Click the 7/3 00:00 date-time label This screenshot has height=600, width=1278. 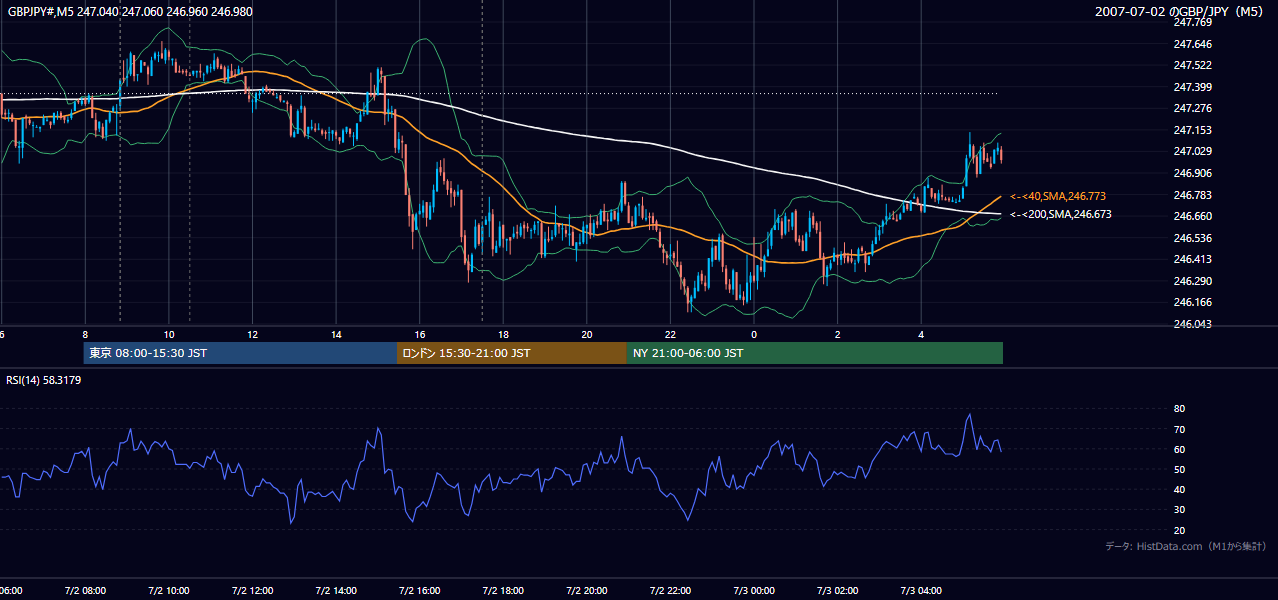pyautogui.click(x=754, y=590)
